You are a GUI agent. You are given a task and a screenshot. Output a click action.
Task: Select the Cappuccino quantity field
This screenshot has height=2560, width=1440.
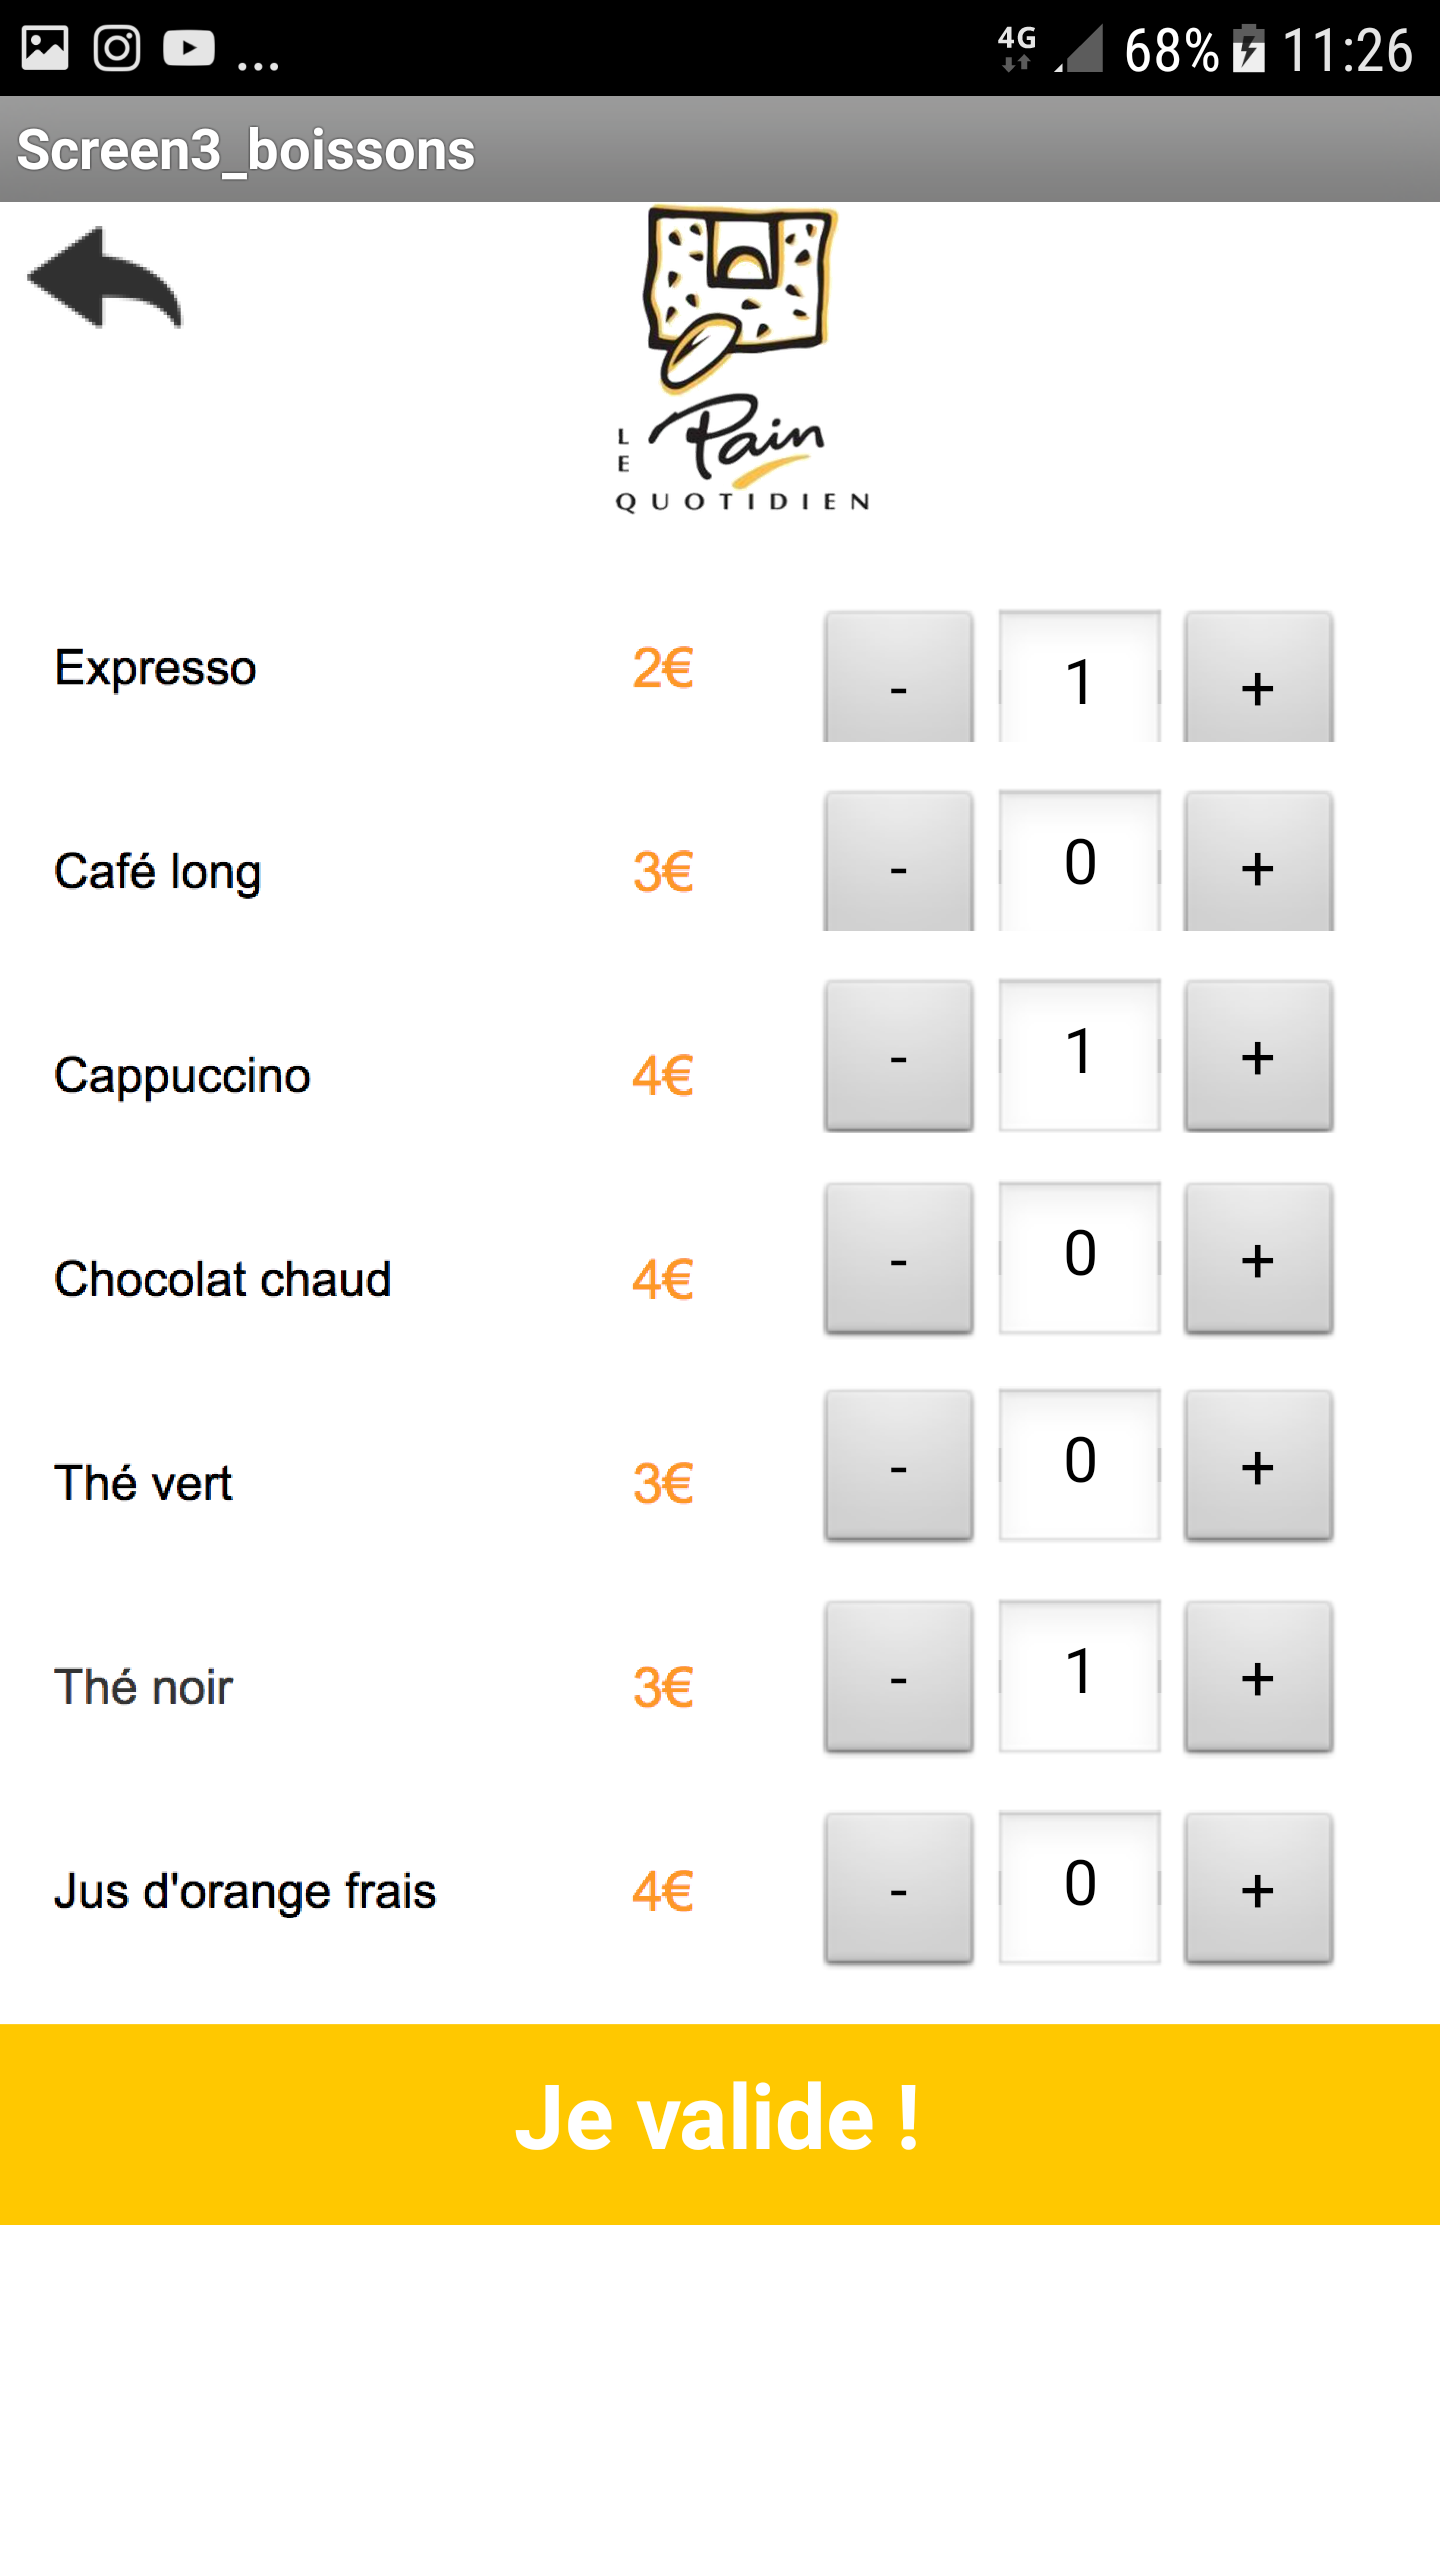(x=1080, y=1056)
